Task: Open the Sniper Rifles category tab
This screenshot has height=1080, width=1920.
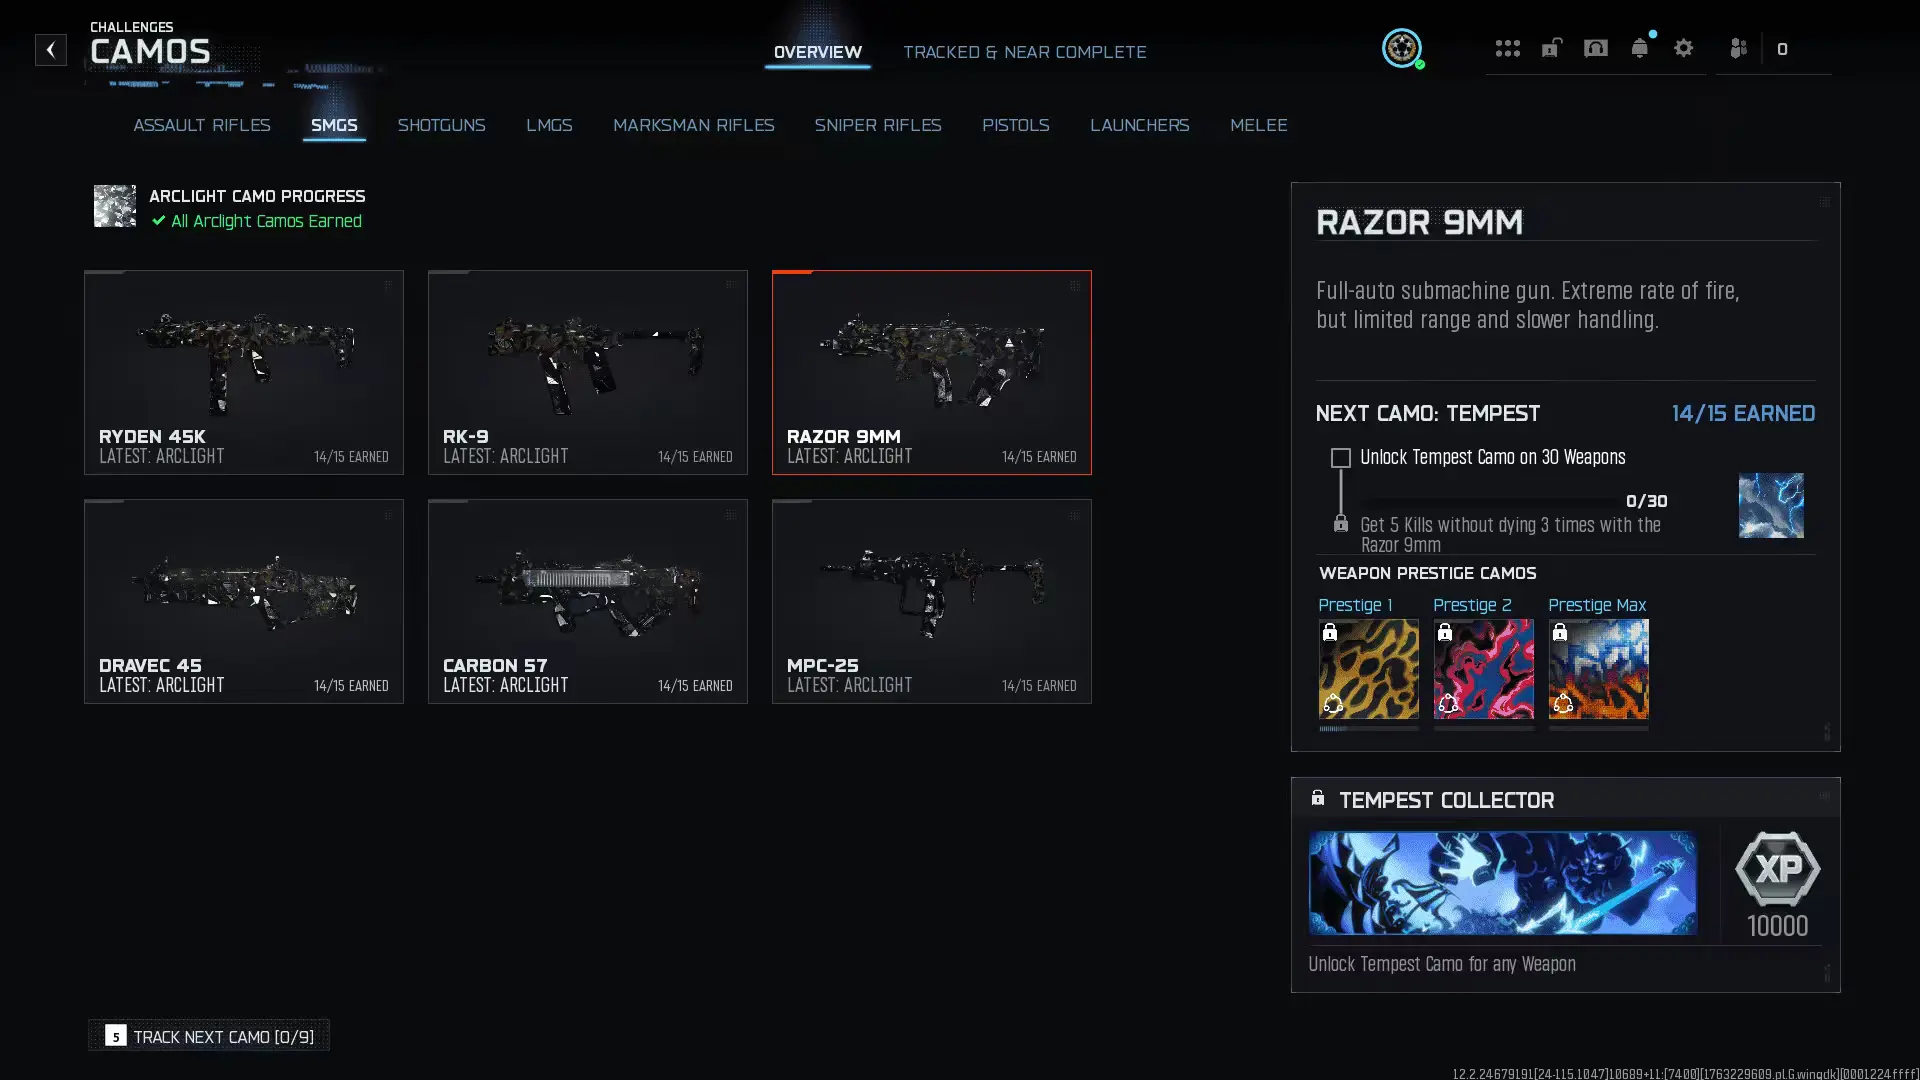Action: (877, 125)
